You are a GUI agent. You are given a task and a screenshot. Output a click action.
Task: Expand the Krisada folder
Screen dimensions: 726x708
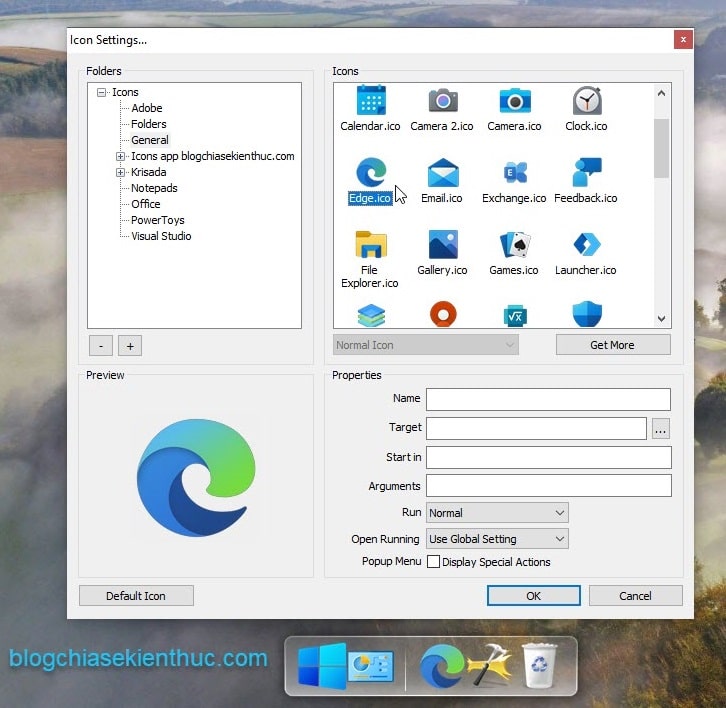pyautogui.click(x=120, y=172)
